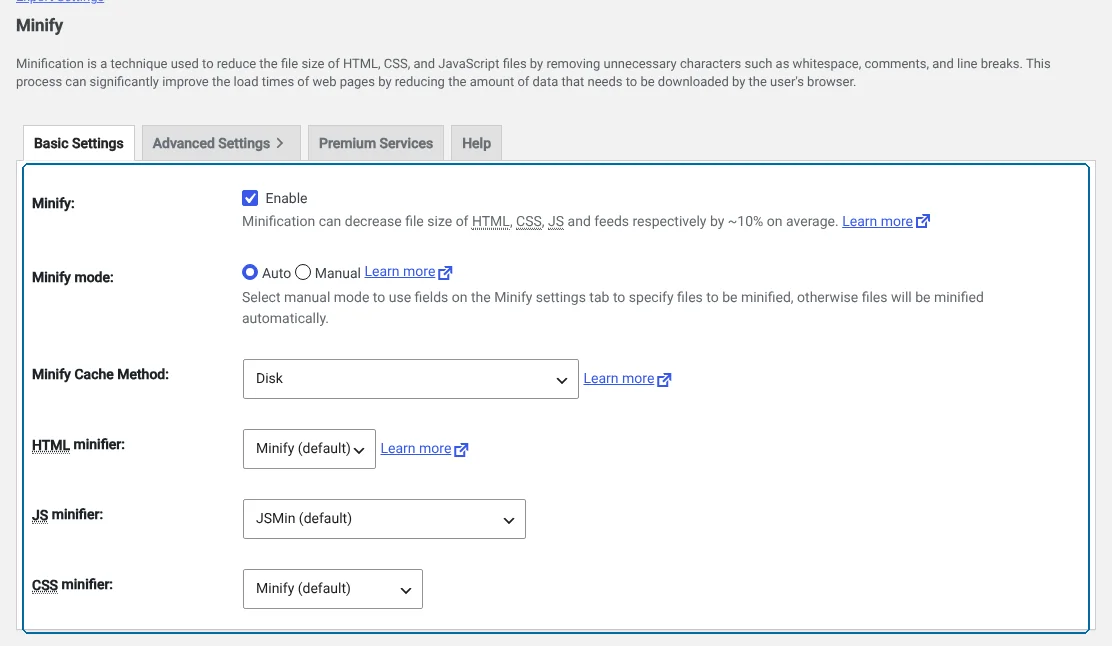Click the "JS minifier:" label
Image resolution: width=1112 pixels, height=646 pixels.
pyautogui.click(x=67, y=515)
